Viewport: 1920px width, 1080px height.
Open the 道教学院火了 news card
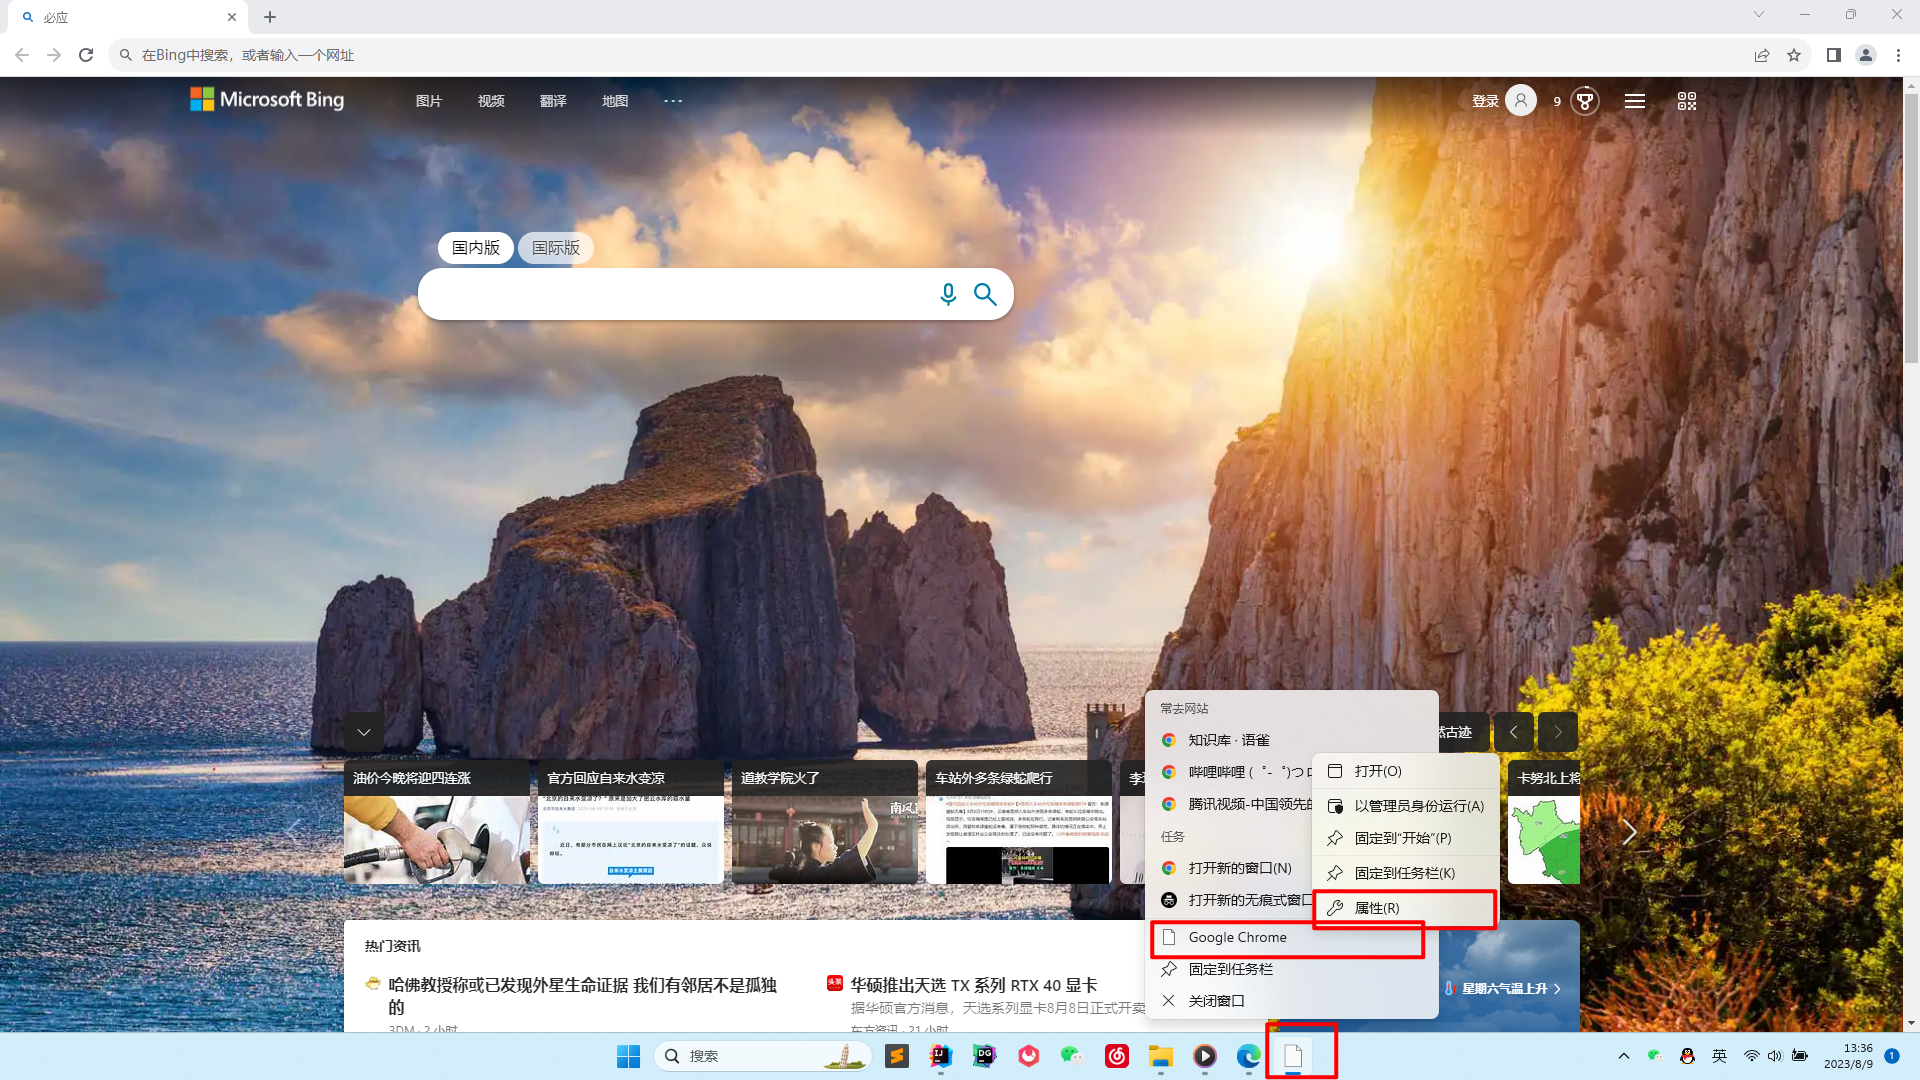(x=825, y=822)
